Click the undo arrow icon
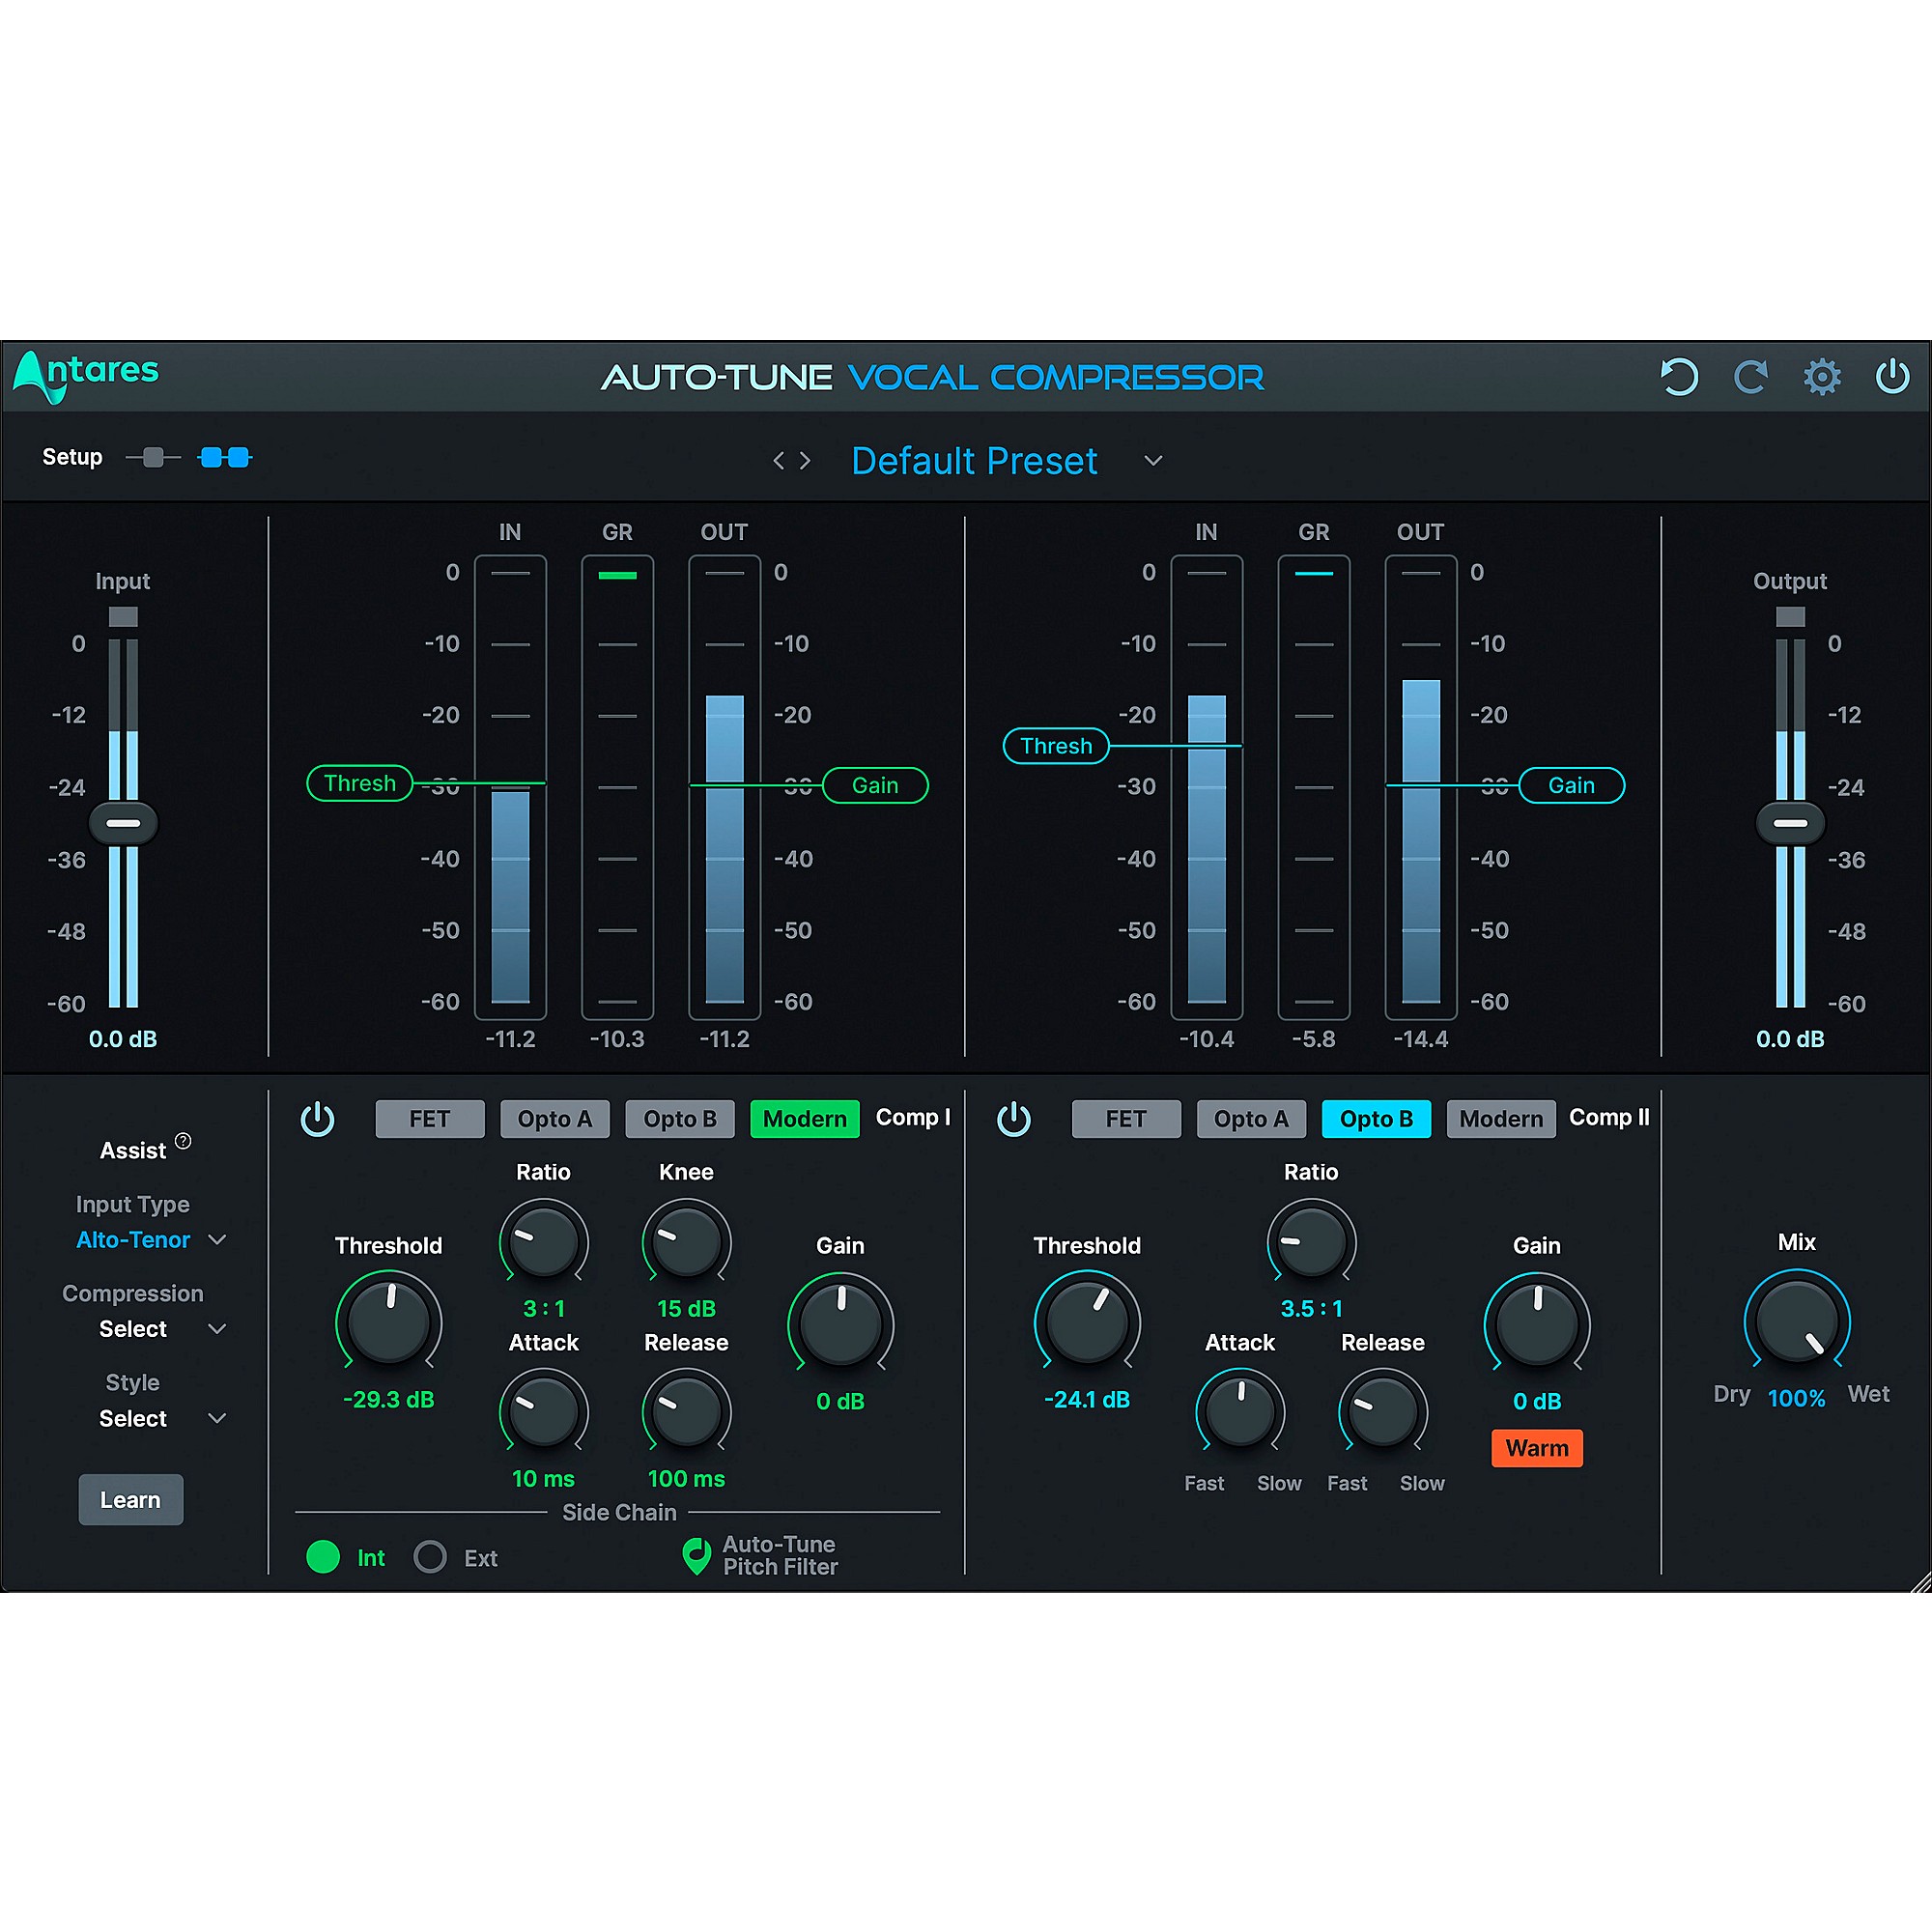 [x=1679, y=377]
